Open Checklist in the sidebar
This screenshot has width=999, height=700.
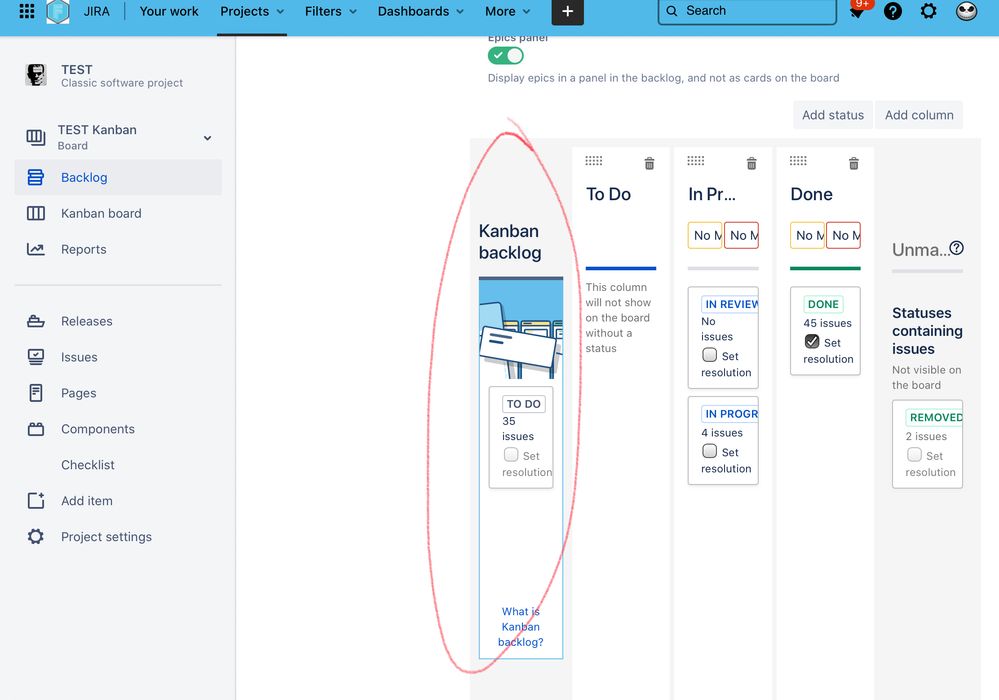[119, 465]
